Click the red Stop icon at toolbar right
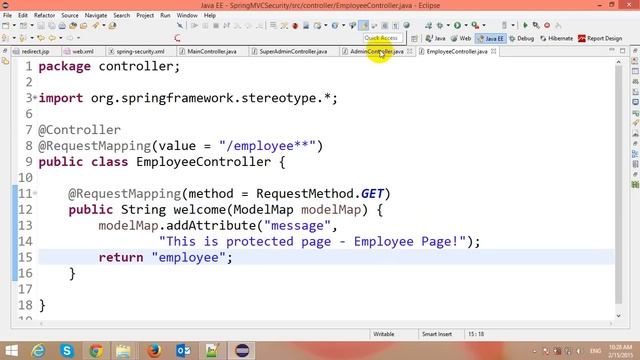The image size is (640, 360). pyautogui.click(x=547, y=25)
